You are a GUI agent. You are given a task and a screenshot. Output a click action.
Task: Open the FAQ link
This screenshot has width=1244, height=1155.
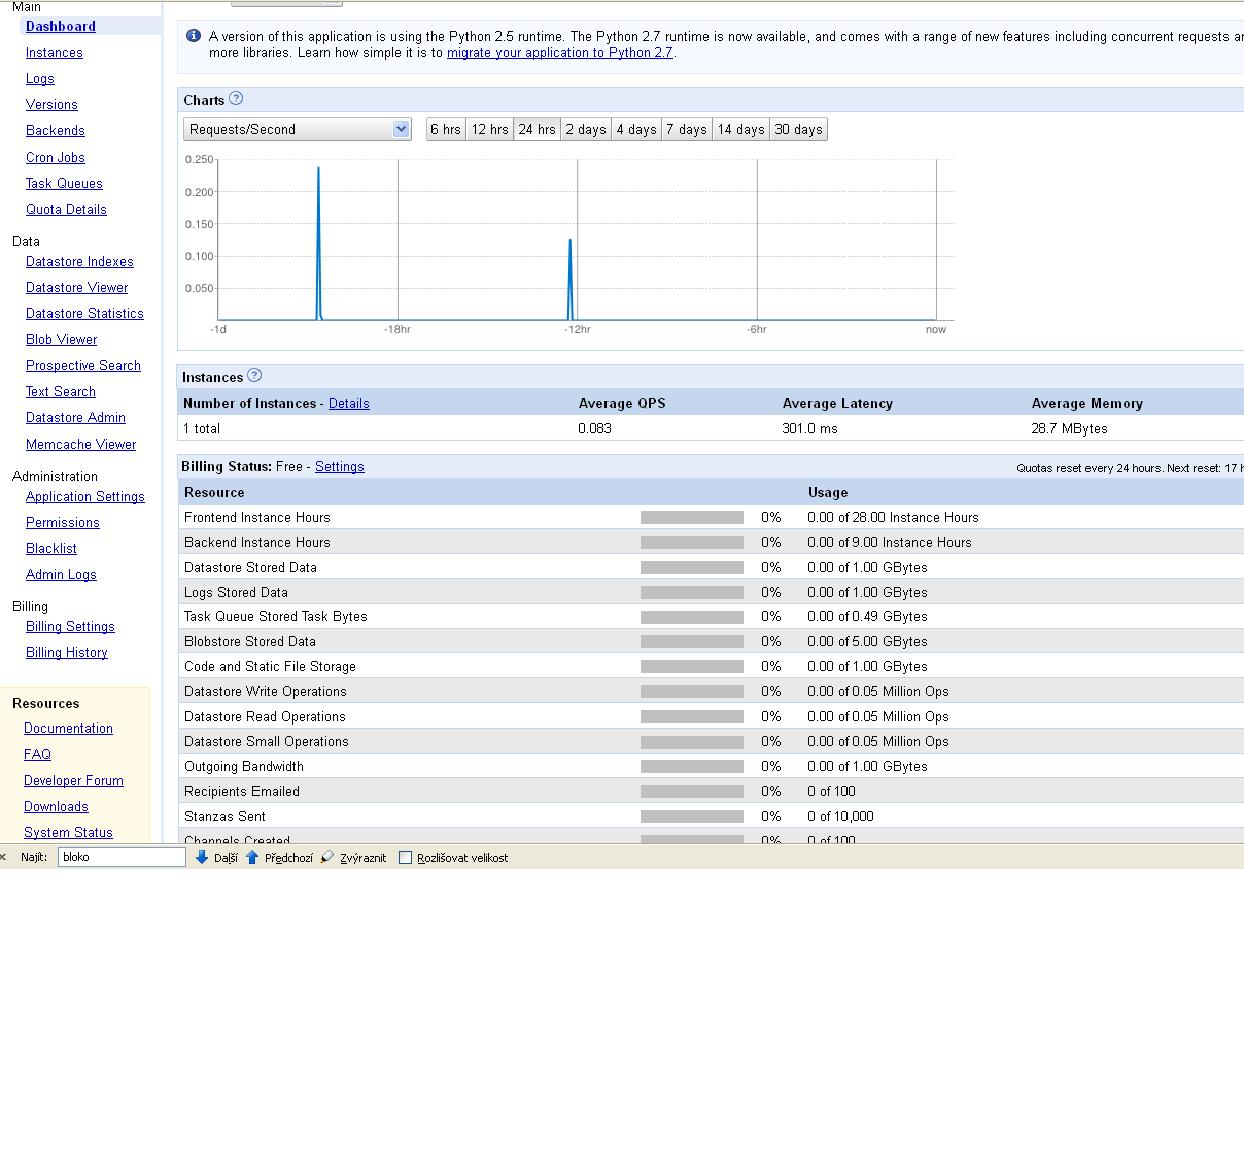tap(37, 754)
